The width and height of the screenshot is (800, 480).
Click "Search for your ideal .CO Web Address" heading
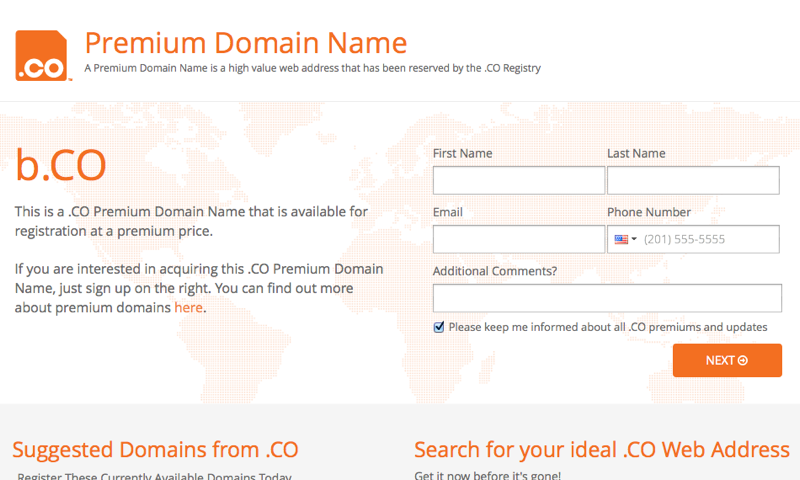(x=601, y=450)
